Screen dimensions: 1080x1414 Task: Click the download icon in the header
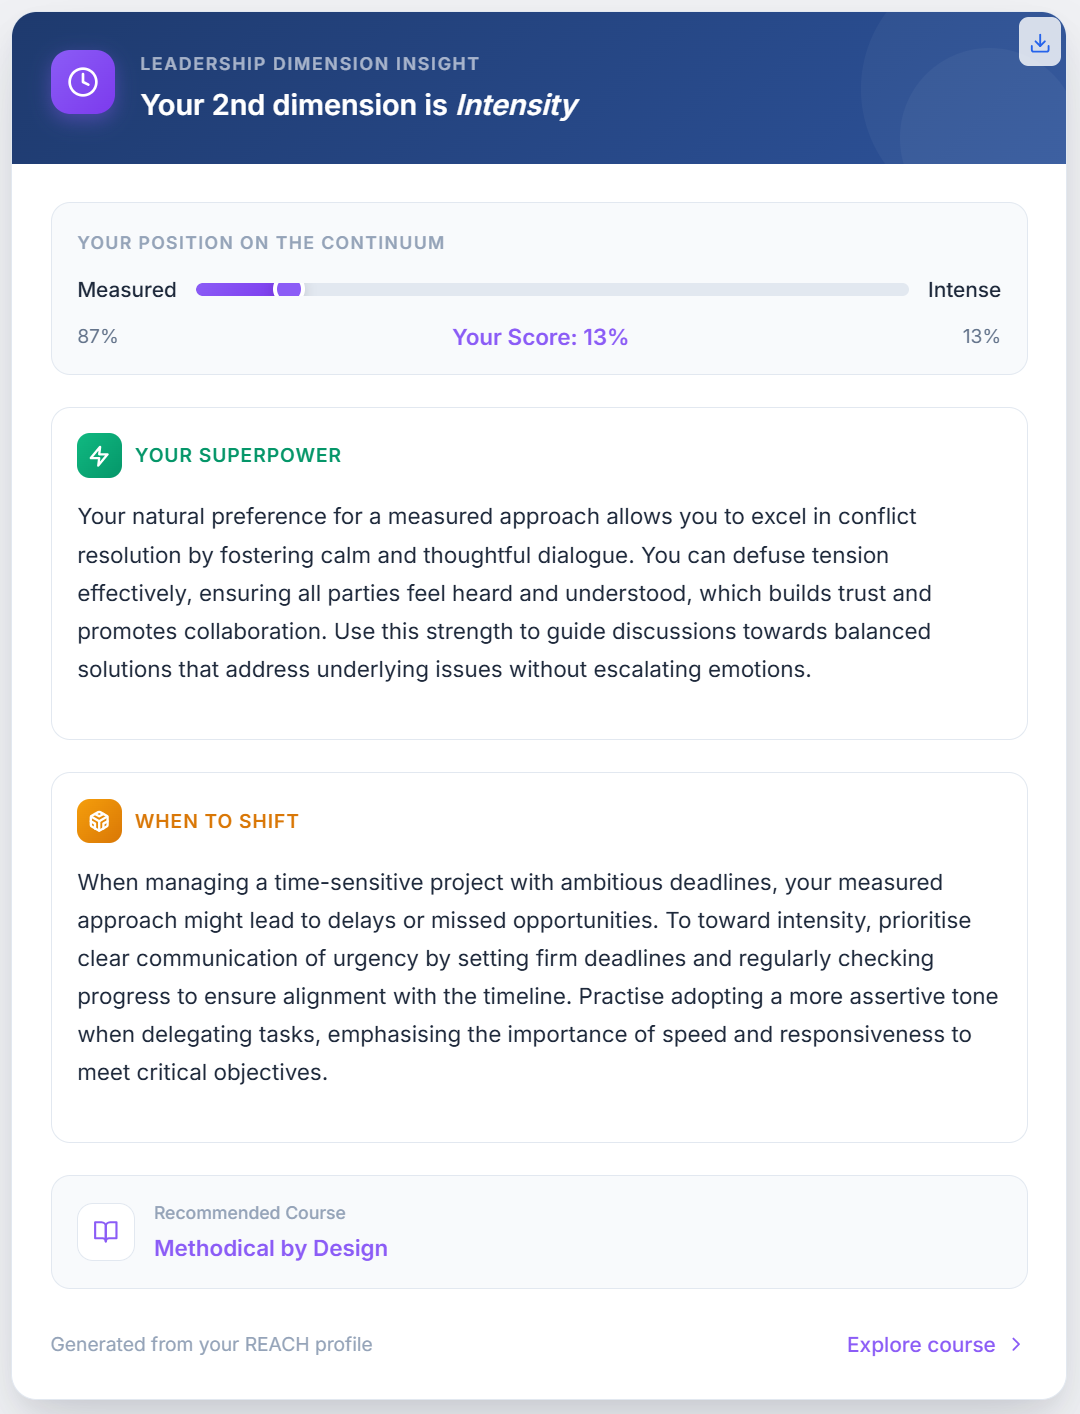pos(1040,43)
